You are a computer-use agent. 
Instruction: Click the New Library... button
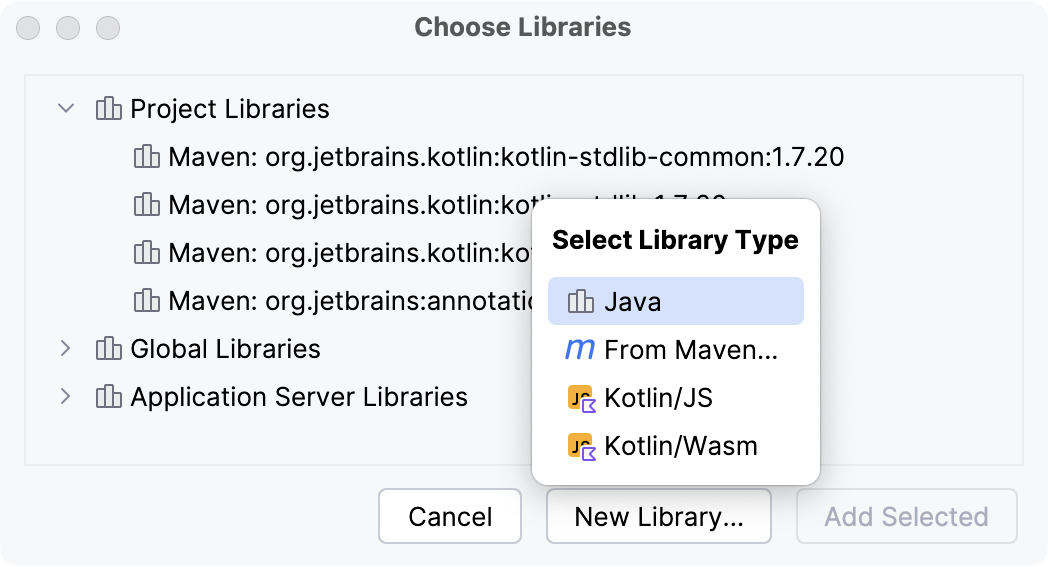tap(659, 517)
